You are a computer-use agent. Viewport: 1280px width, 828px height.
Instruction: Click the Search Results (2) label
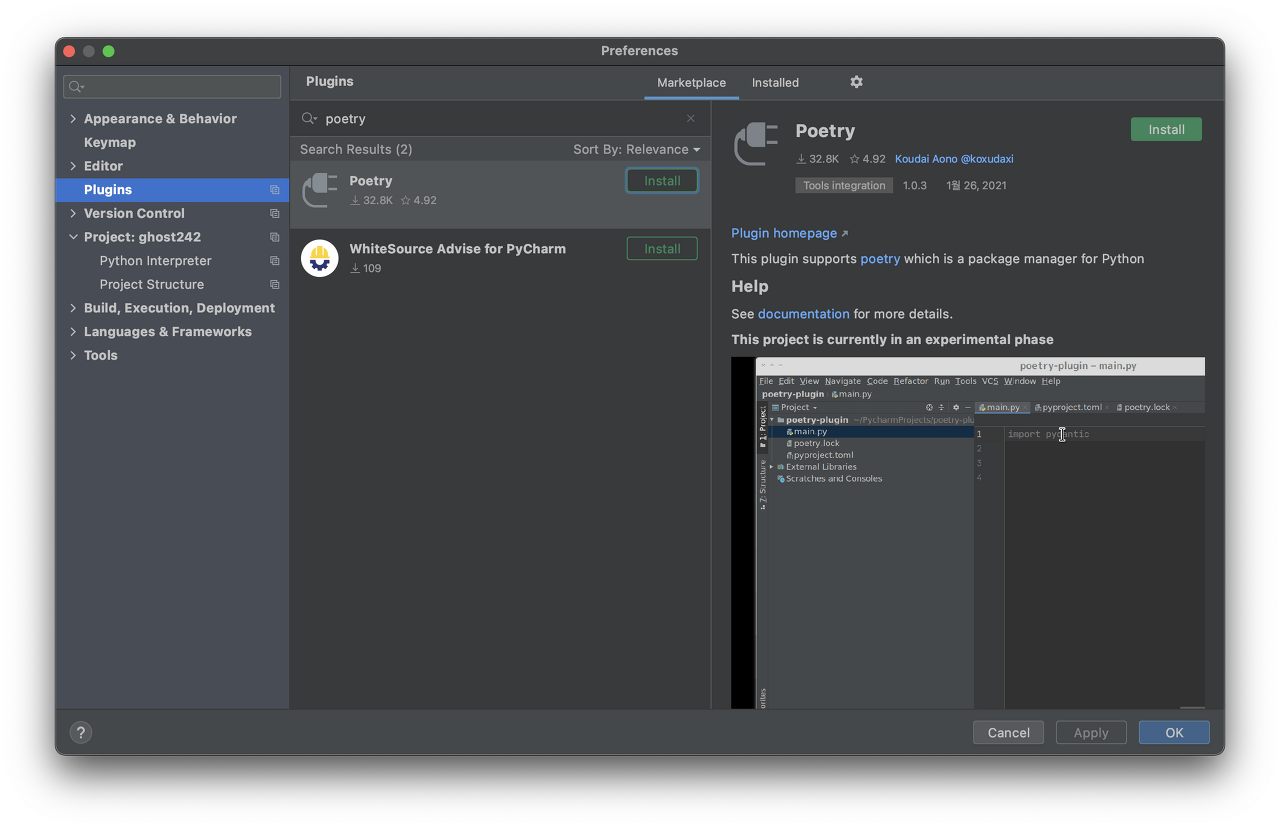(x=356, y=149)
